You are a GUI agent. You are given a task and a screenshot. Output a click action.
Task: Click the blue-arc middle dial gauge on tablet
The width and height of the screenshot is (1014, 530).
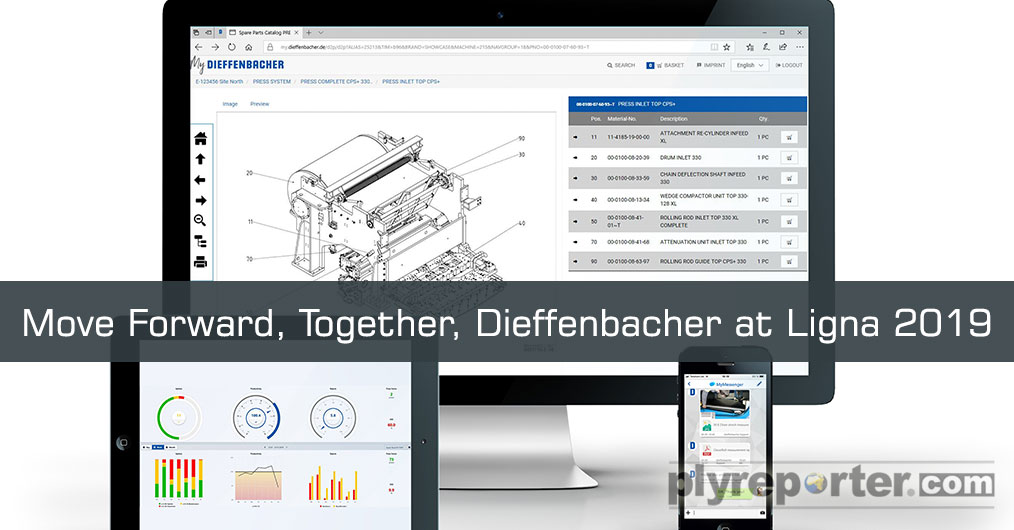tap(256, 418)
